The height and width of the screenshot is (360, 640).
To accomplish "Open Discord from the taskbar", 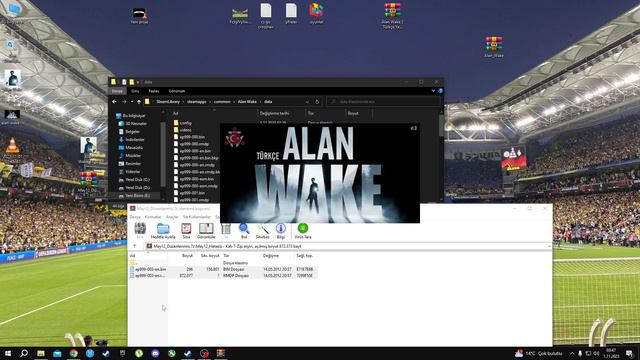I will coord(156,353).
